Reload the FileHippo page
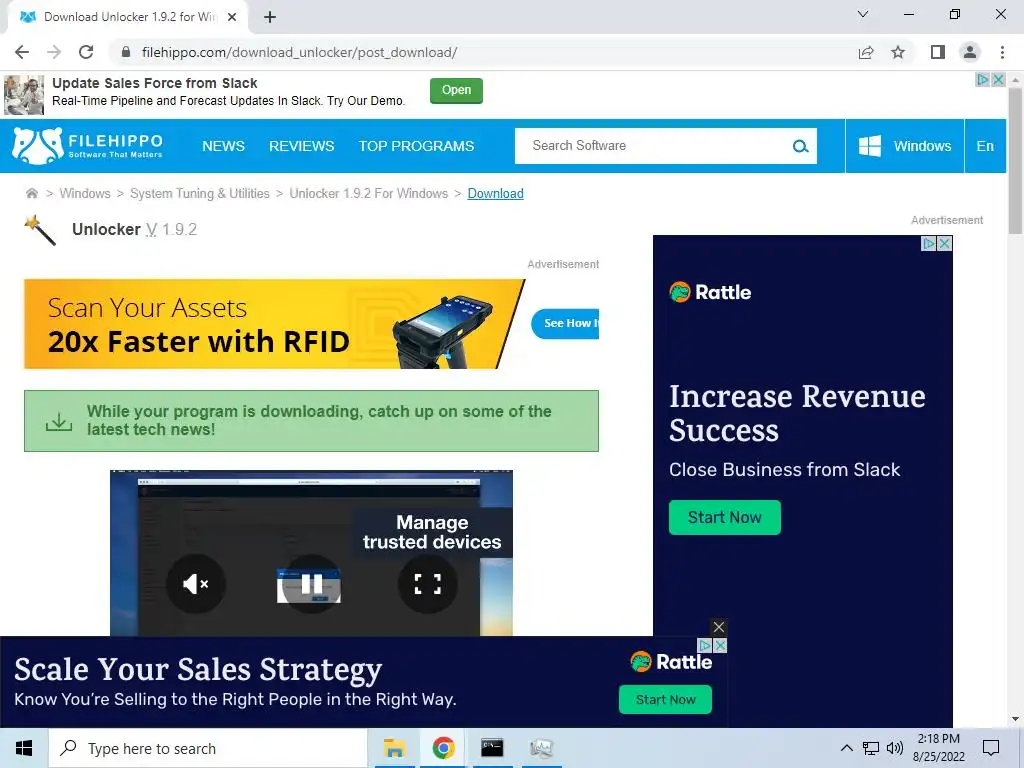This screenshot has height=768, width=1024. tap(86, 52)
